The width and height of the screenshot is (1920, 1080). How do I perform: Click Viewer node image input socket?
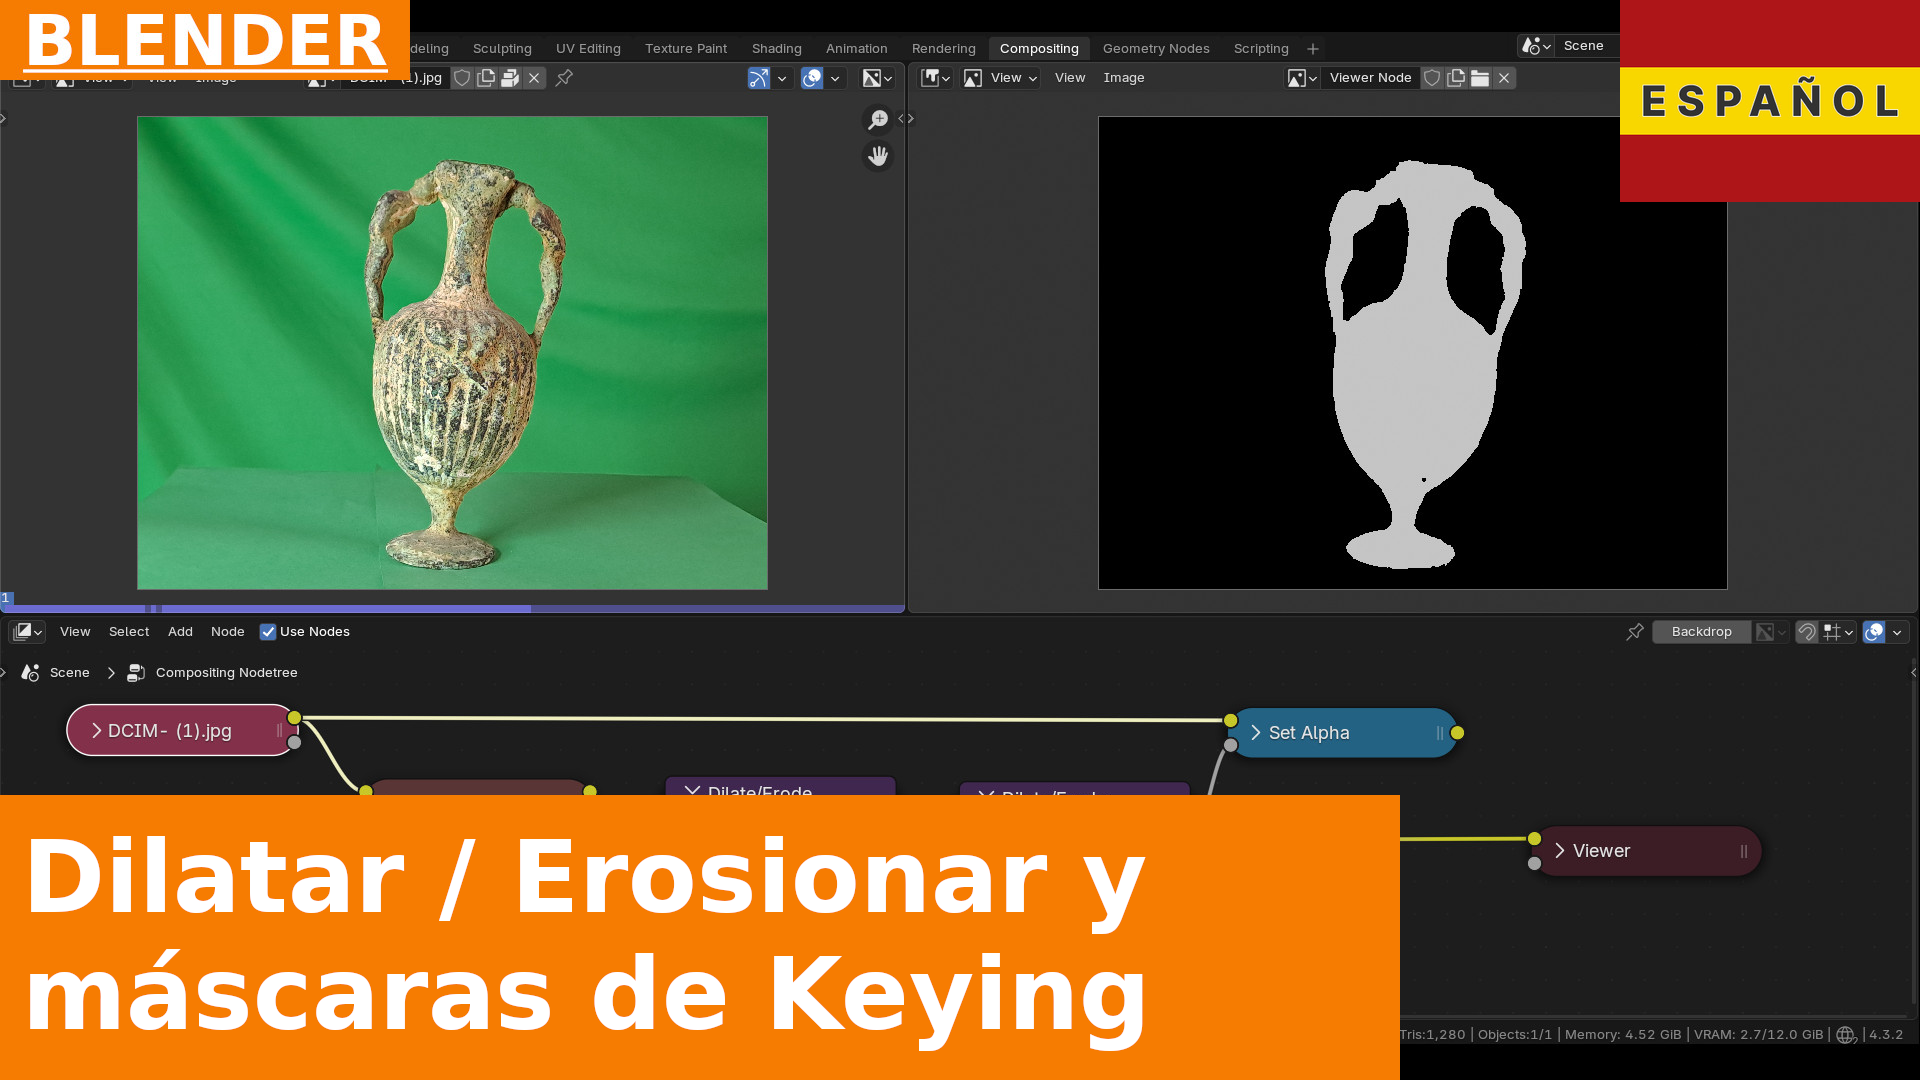1534,839
